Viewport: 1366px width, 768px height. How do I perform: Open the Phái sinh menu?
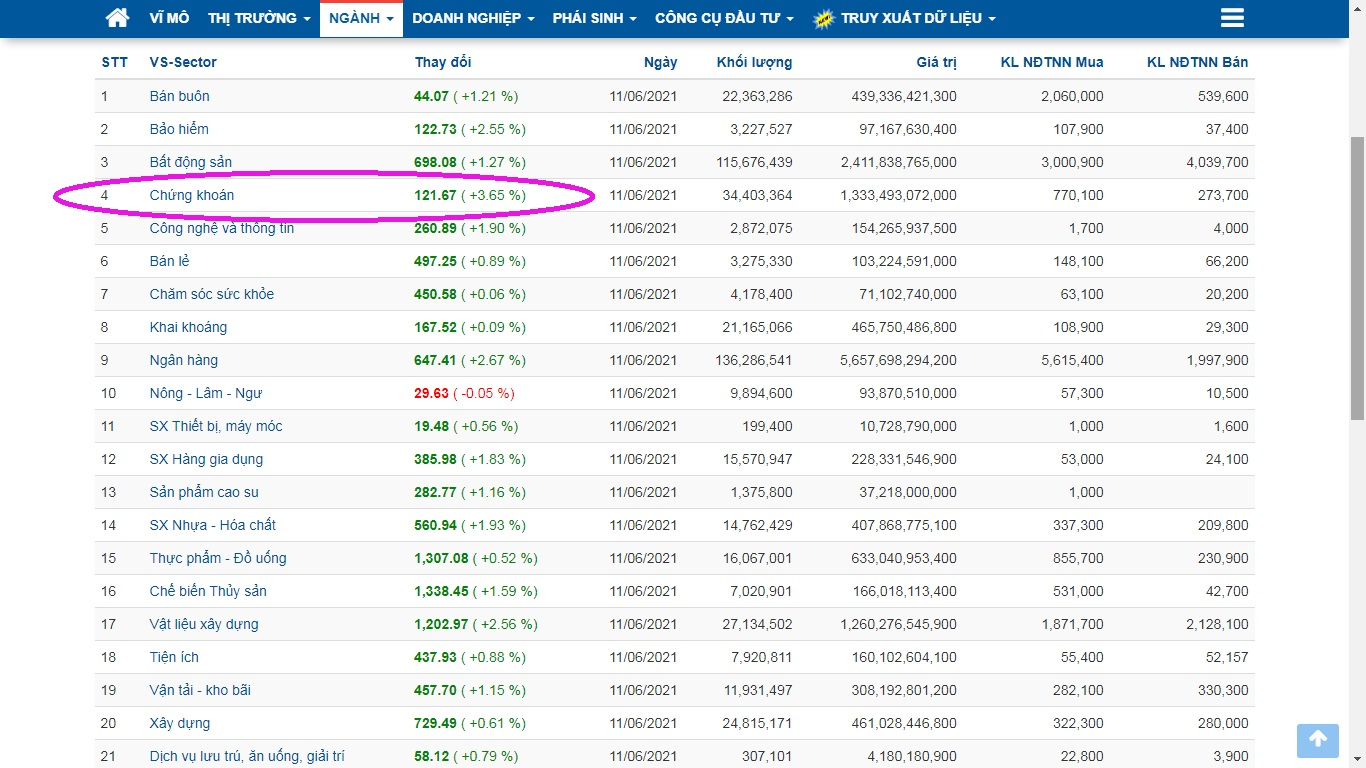(594, 18)
